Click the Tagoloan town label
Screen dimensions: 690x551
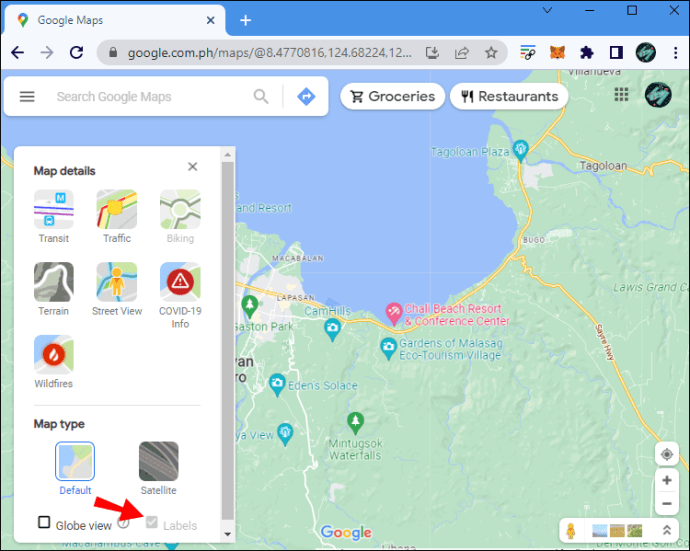click(603, 165)
